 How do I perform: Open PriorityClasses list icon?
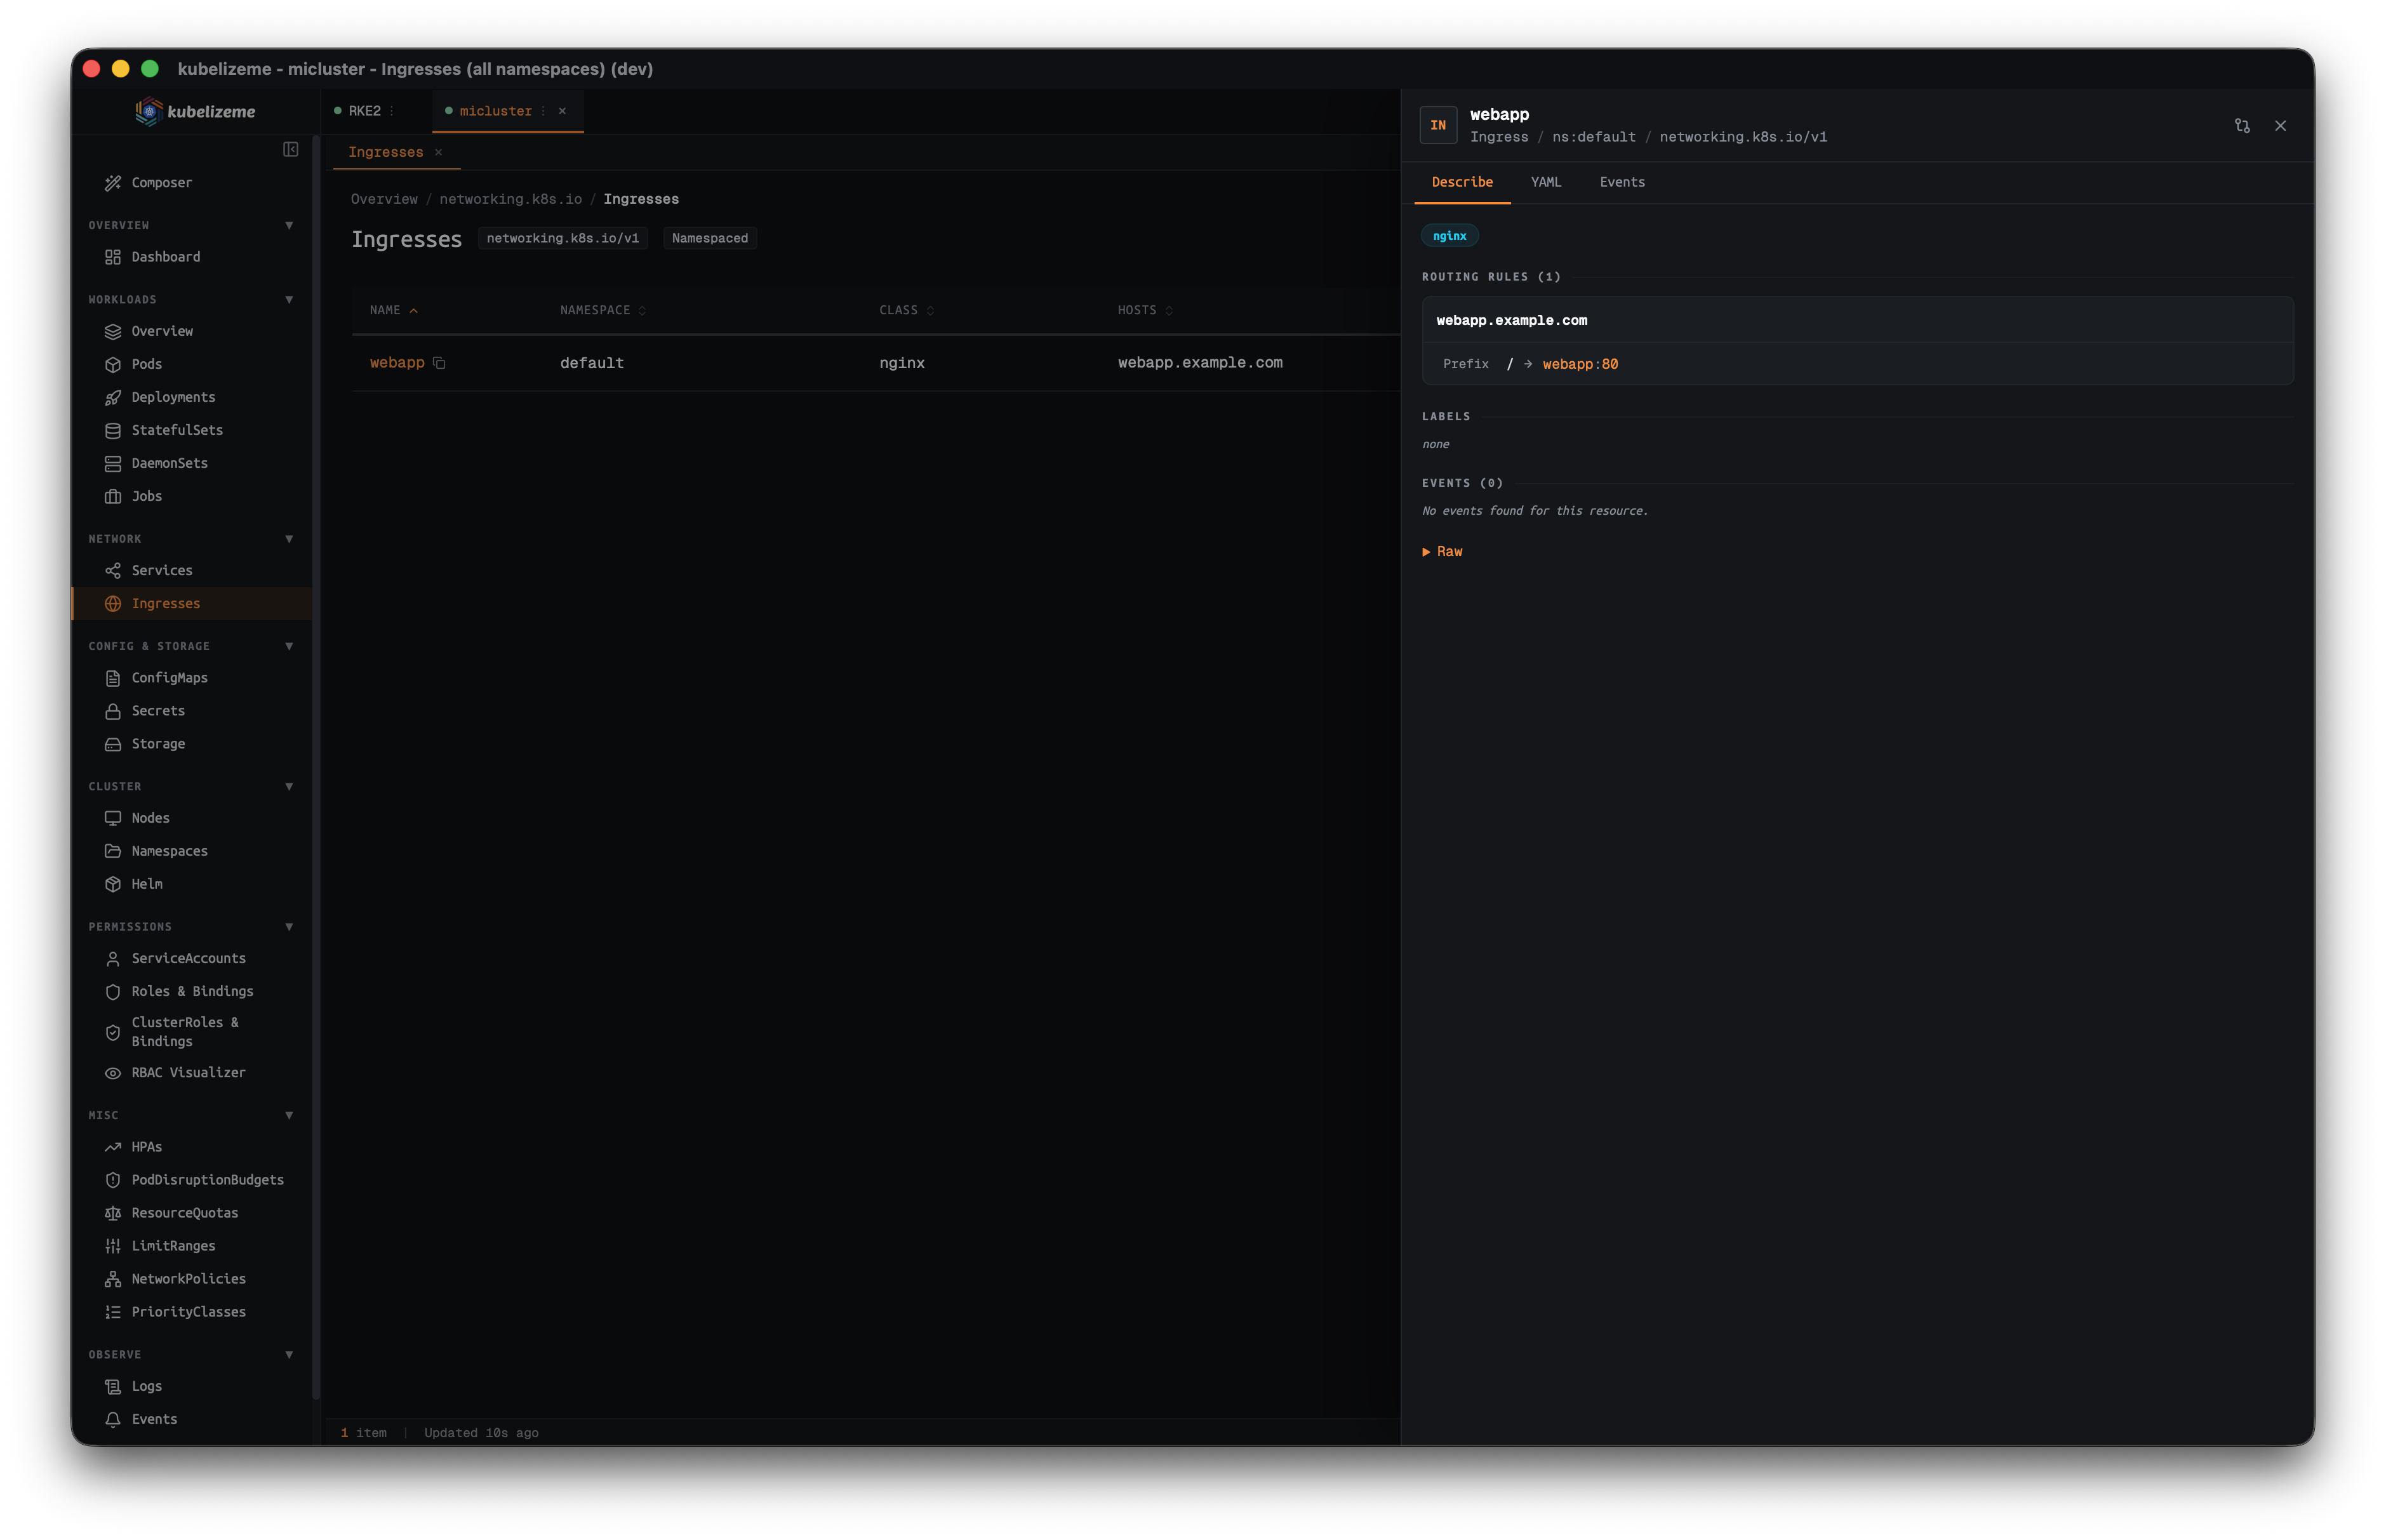(113, 1312)
